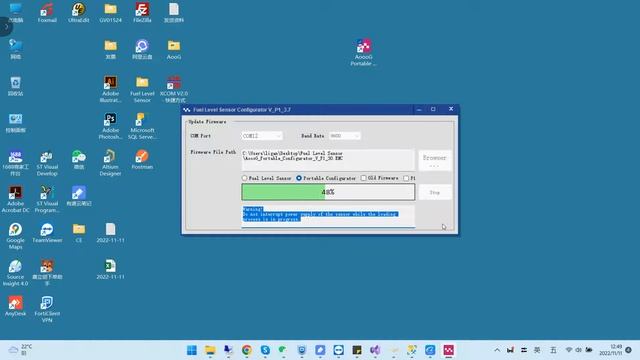Open the ST Visual Programmer shortcut
Image resolution: width=640 pixels, height=360 pixels.
click(x=47, y=199)
